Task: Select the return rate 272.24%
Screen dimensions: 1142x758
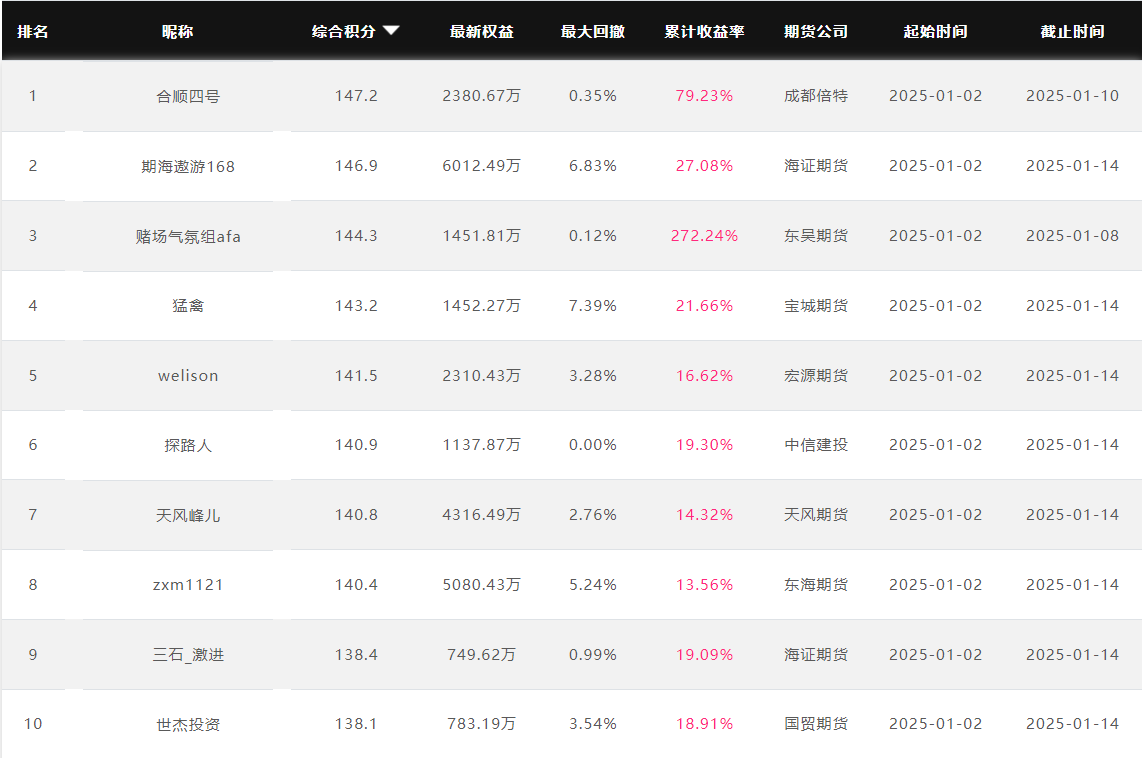Action: [x=704, y=236]
